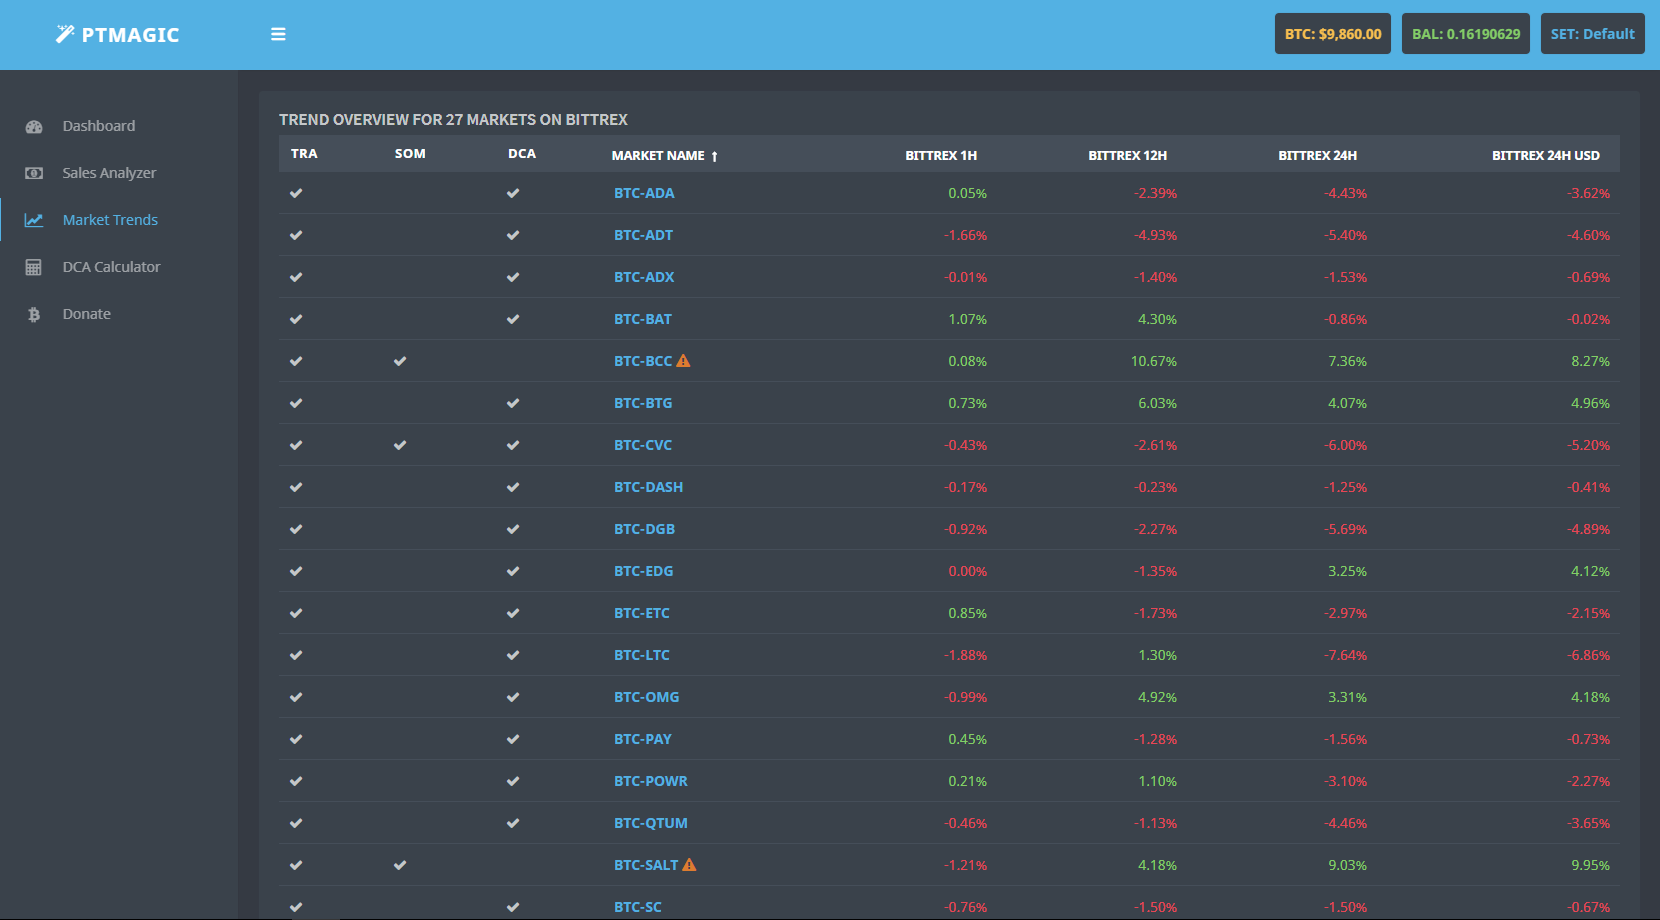Sort by Bittrex 24H column header
The width and height of the screenshot is (1660, 920).
click(1318, 156)
